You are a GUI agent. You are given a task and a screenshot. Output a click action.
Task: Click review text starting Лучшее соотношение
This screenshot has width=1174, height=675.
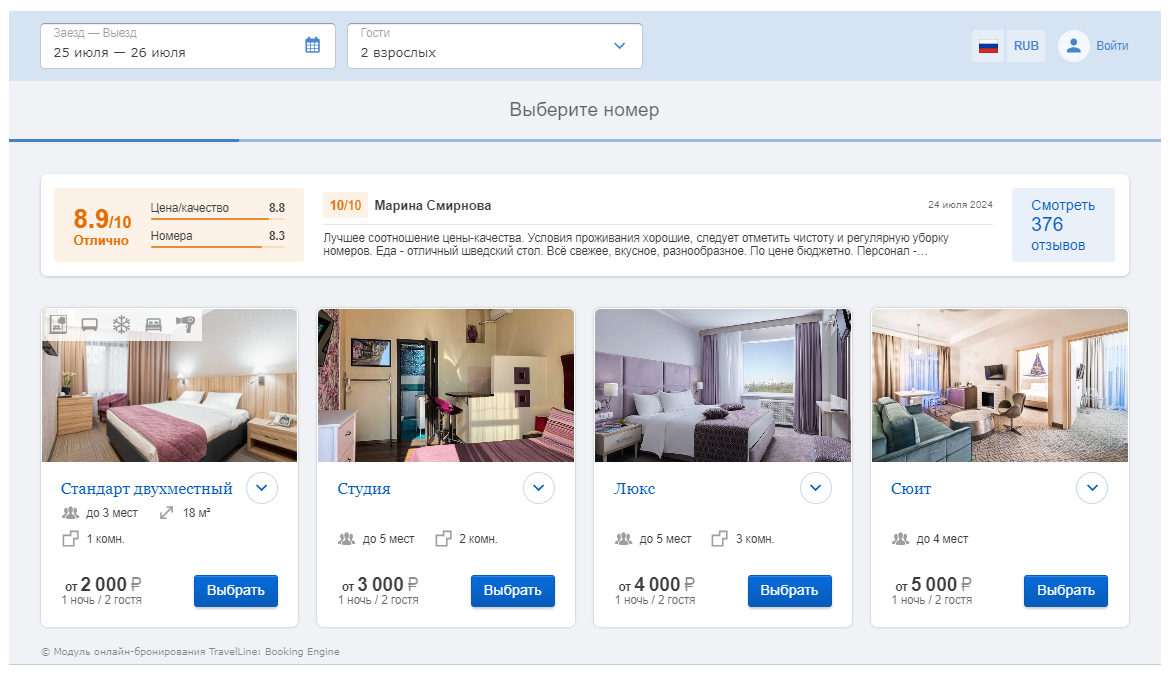click(636, 244)
